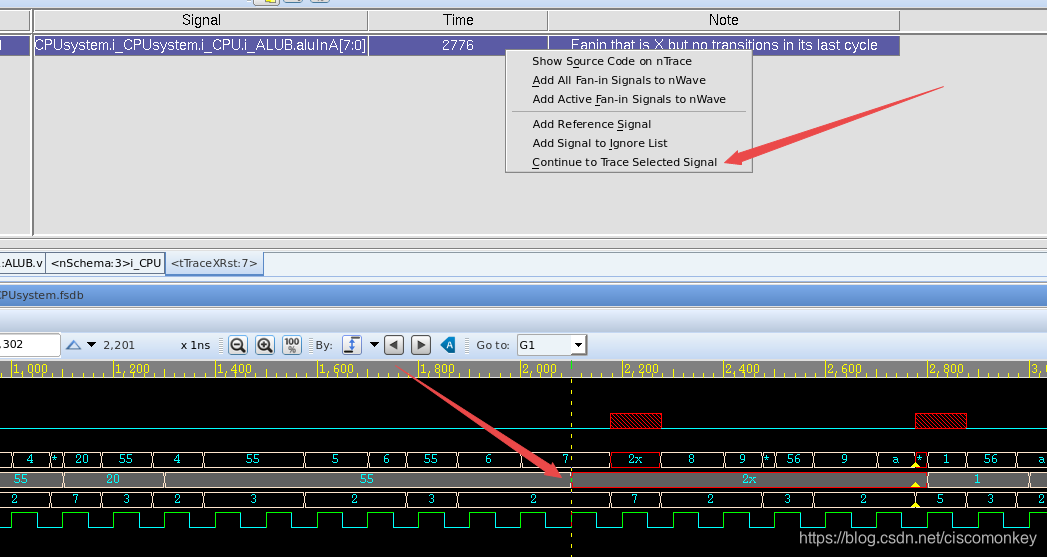Choose Add Active Fan-in Signals to nWave
Screen dimensions: 1047x557
coord(629,100)
